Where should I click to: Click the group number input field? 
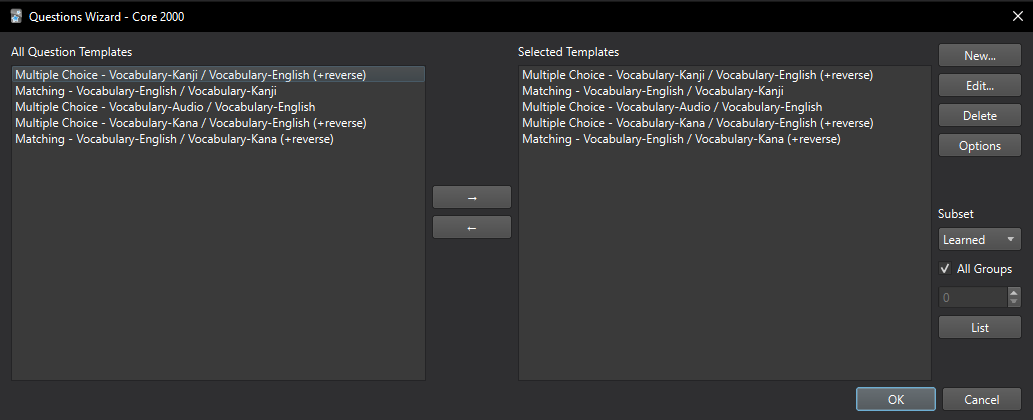pyautogui.click(x=972, y=298)
